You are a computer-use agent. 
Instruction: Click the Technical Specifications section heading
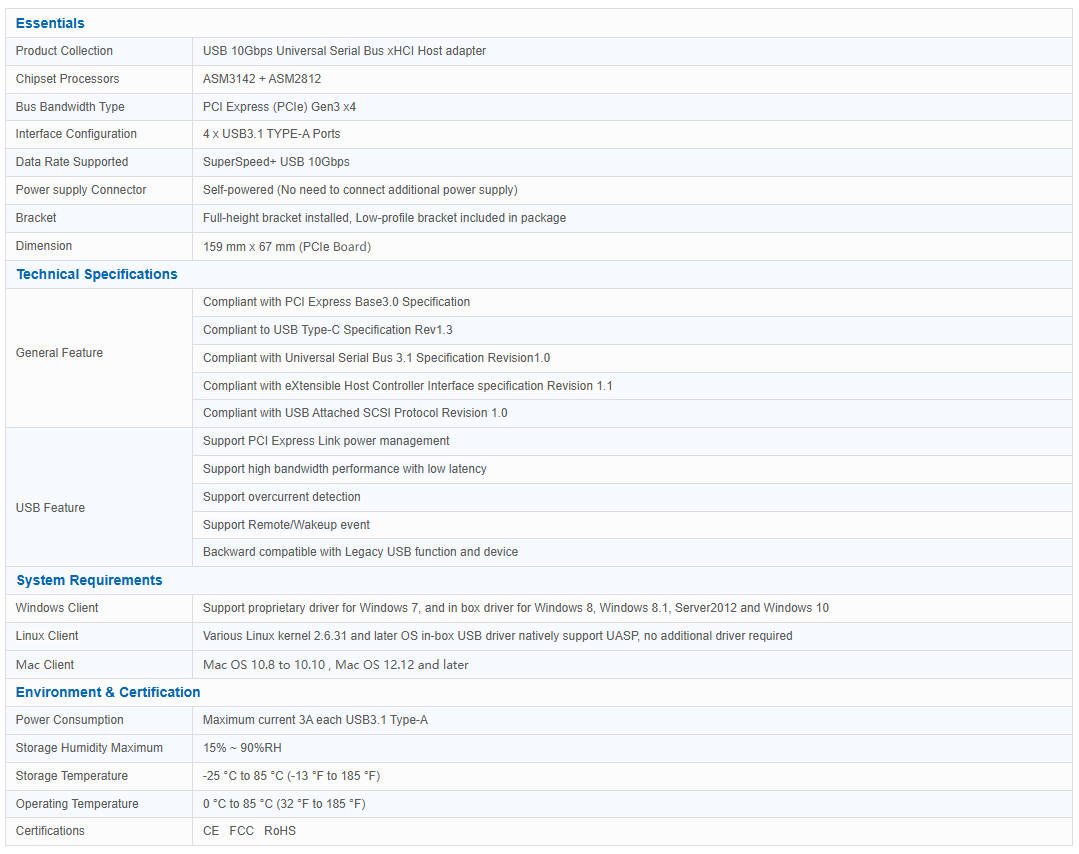tap(96, 274)
